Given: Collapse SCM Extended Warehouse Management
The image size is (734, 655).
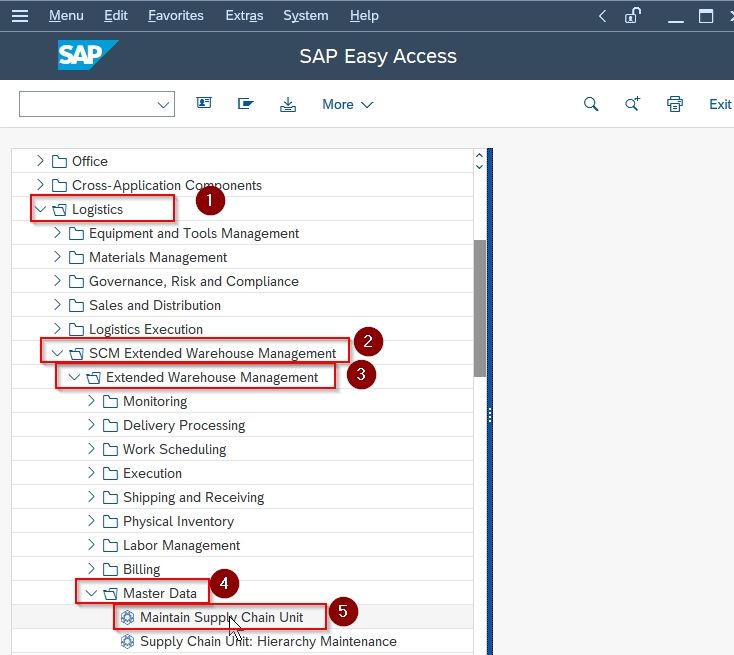Looking at the screenshot, I should click(x=57, y=353).
